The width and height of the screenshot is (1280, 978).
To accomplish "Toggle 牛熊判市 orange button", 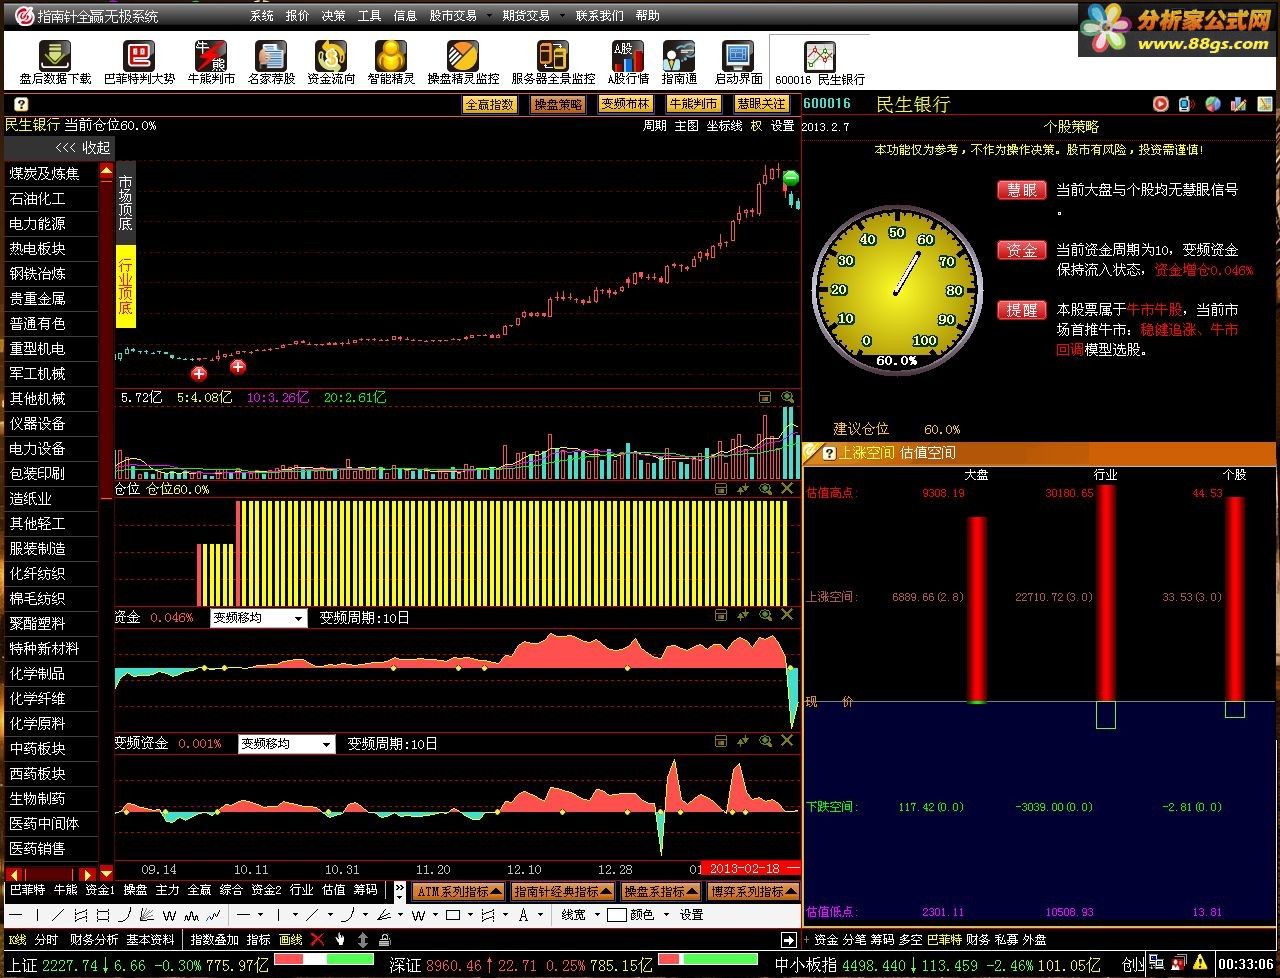I will pos(693,104).
